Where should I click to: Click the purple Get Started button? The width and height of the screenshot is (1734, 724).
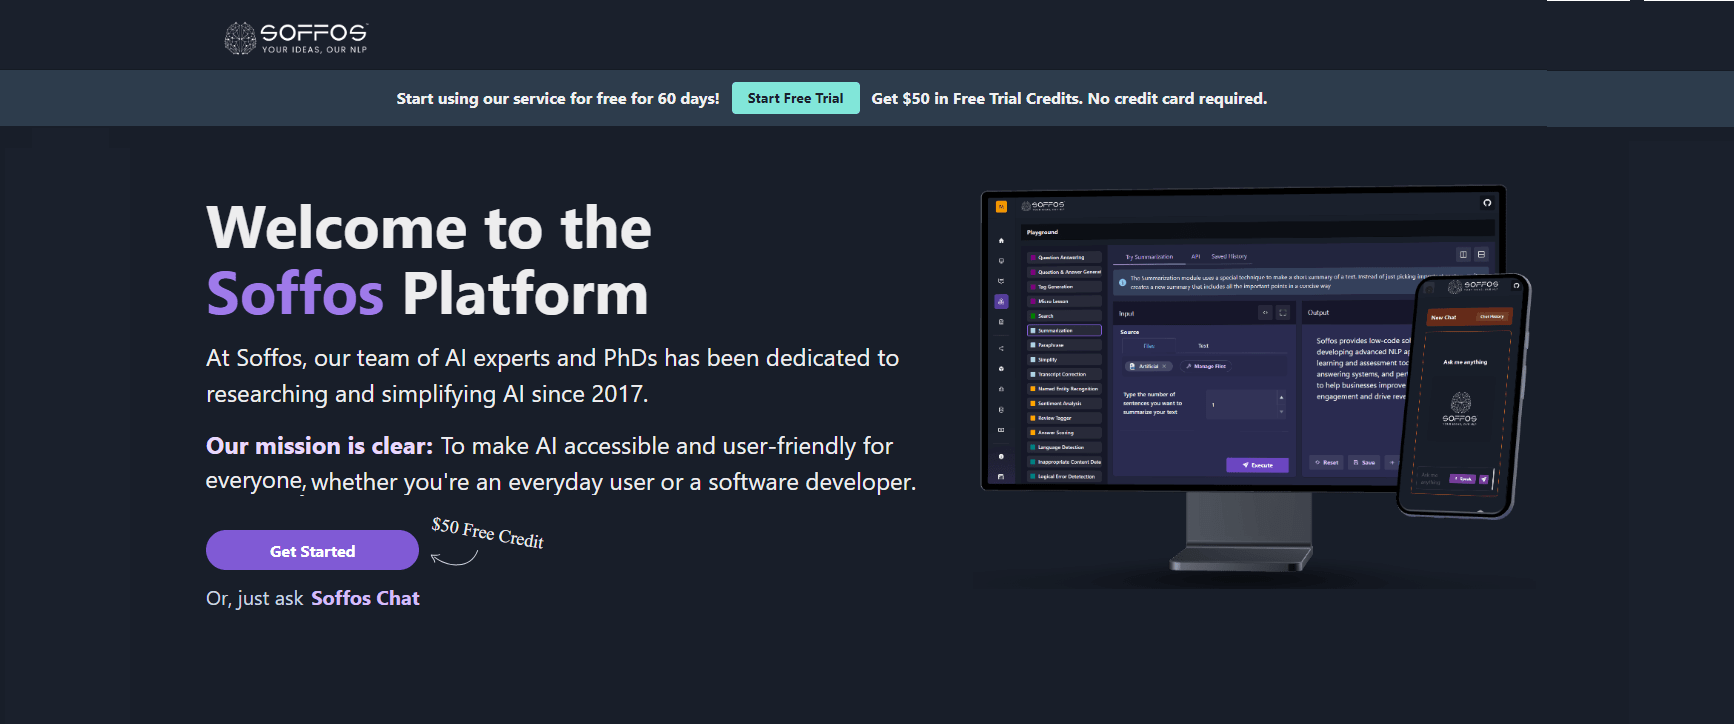(x=312, y=551)
